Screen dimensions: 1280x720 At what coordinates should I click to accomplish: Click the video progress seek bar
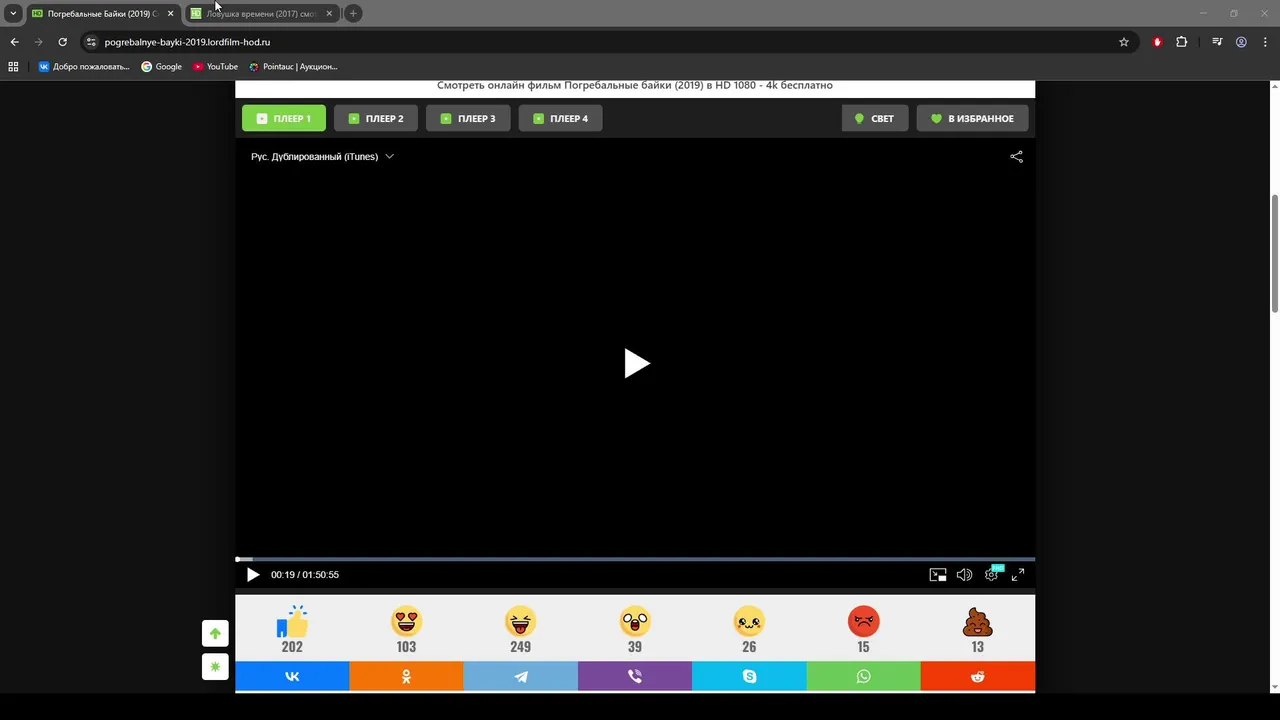point(635,559)
